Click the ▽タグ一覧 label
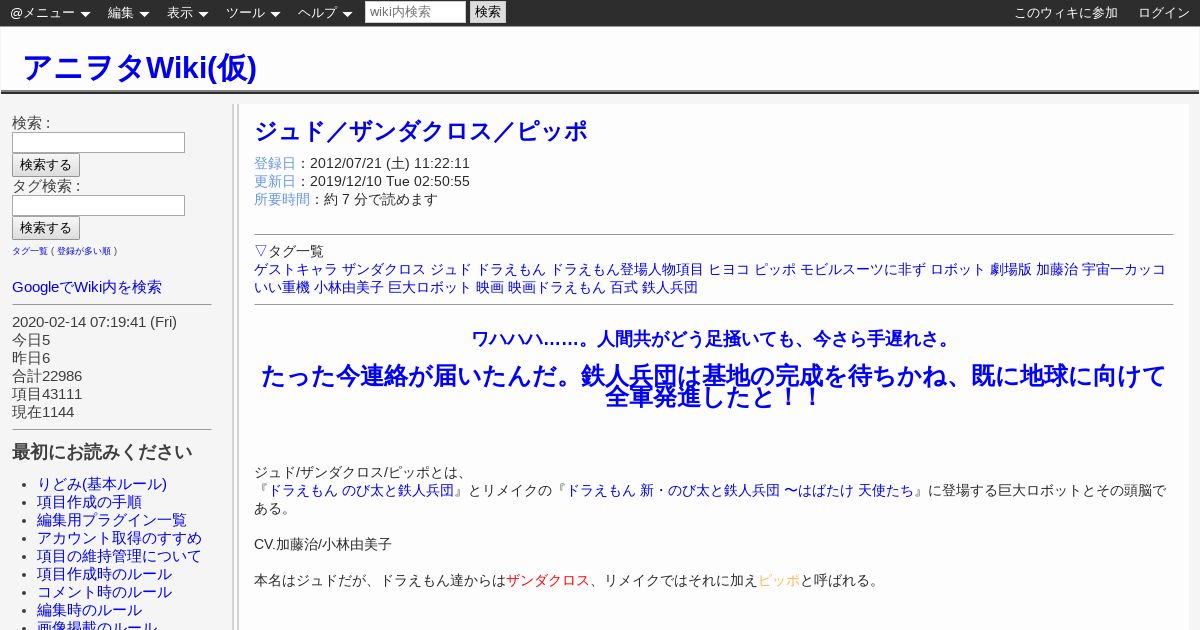Screen dimensions: 1200x630 pyautogui.click(x=289, y=251)
